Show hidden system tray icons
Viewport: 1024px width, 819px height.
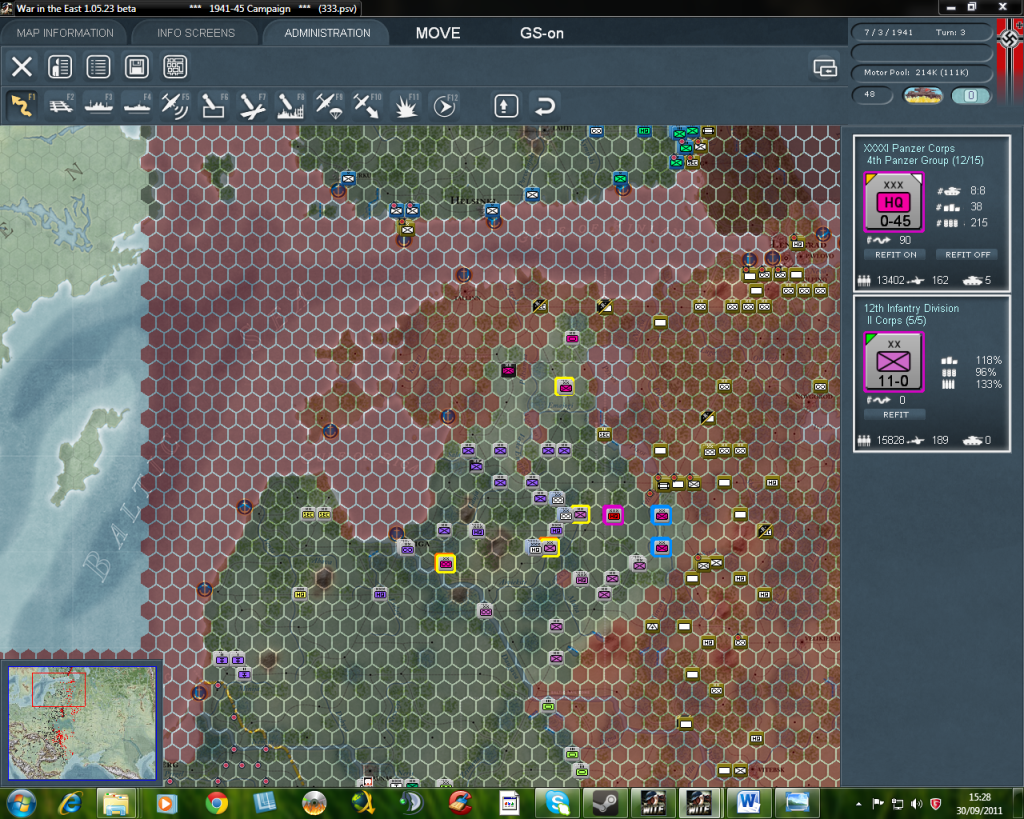tap(859, 803)
